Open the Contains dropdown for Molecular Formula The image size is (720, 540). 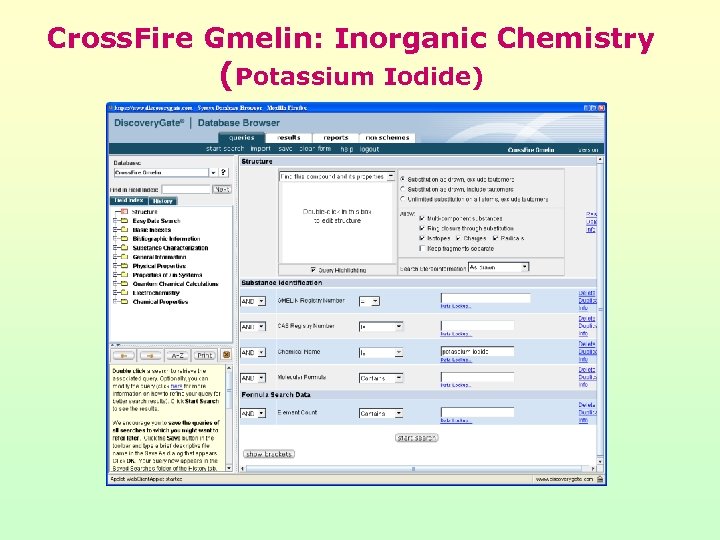[381, 378]
